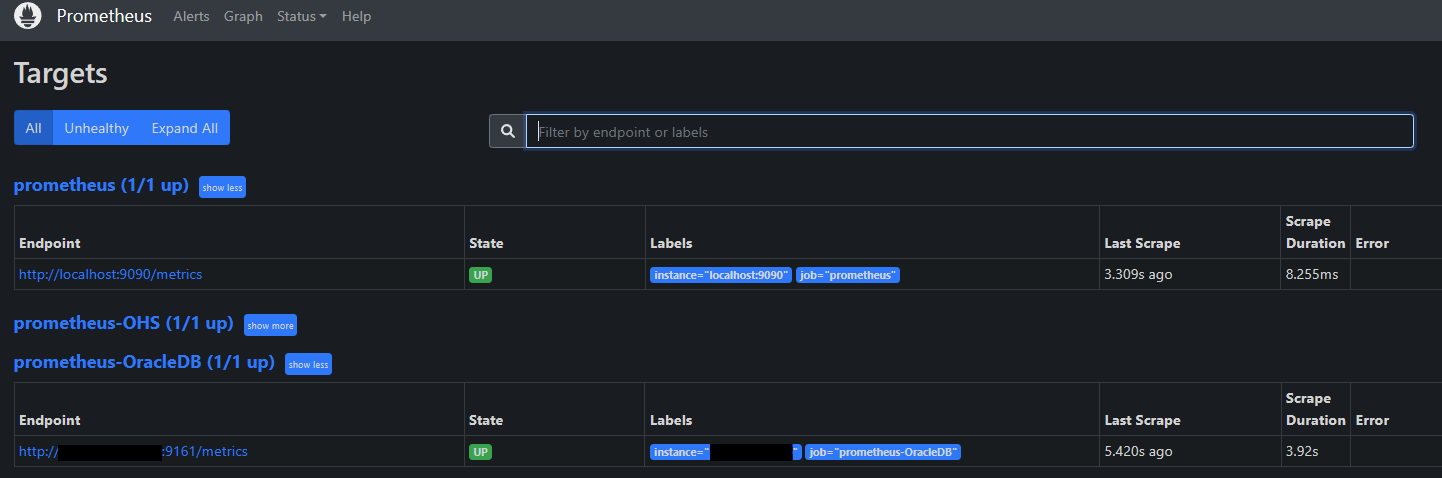Open the Alerts page
This screenshot has height=478, width=1442.
191,16
